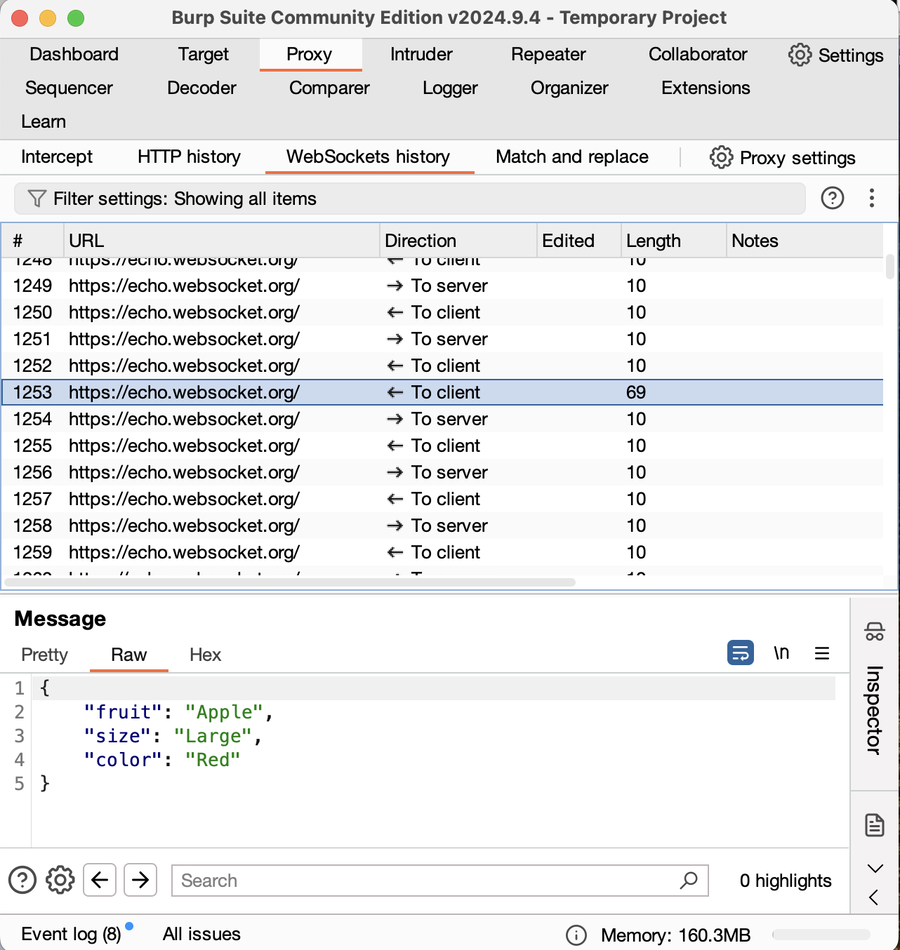Open message editor hamburger menu
The width and height of the screenshot is (900, 950).
pyautogui.click(x=822, y=653)
